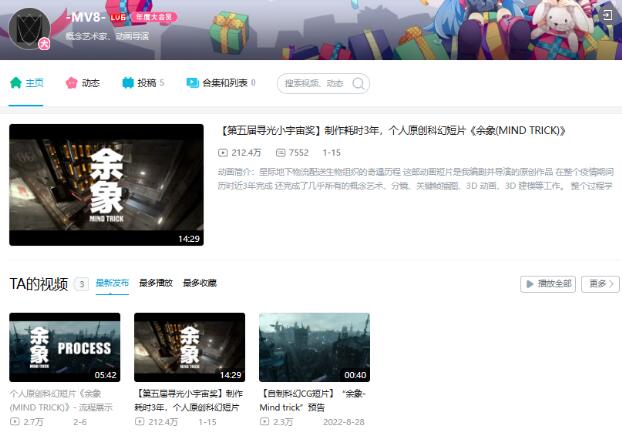Go to 合集和列表 tab

point(221,83)
